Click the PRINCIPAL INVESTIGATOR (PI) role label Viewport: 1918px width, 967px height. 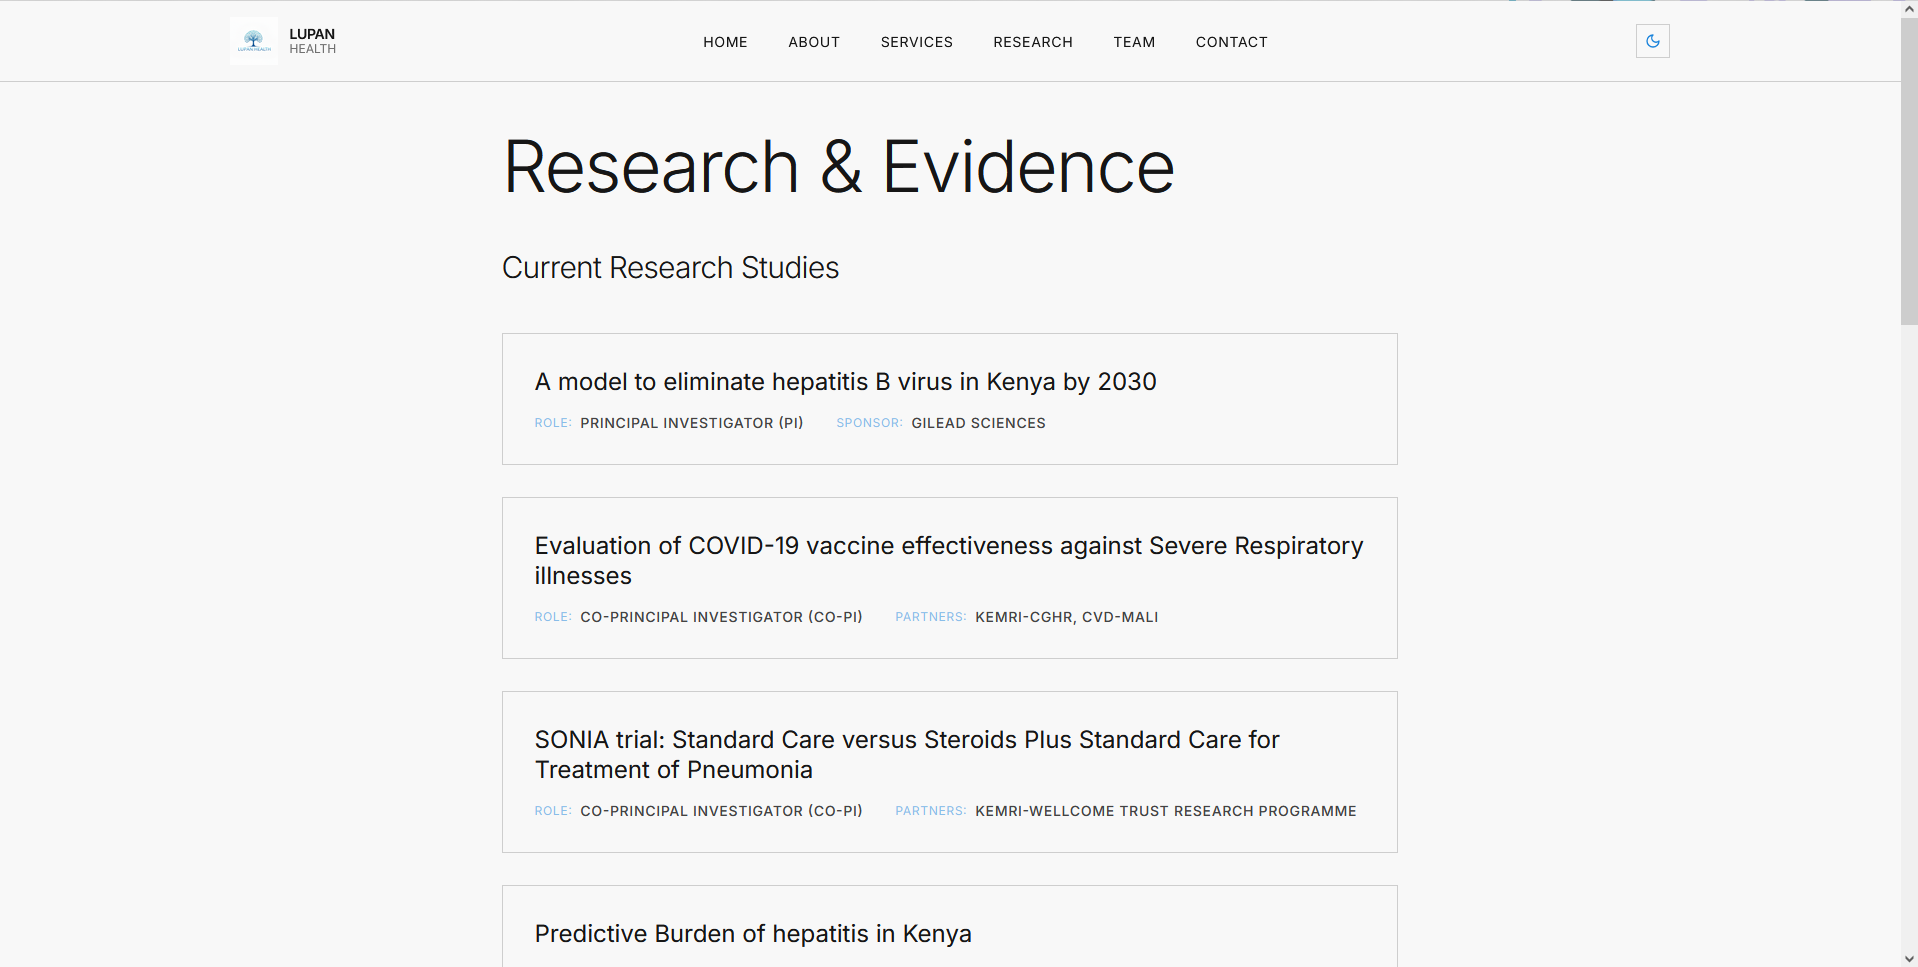691,423
